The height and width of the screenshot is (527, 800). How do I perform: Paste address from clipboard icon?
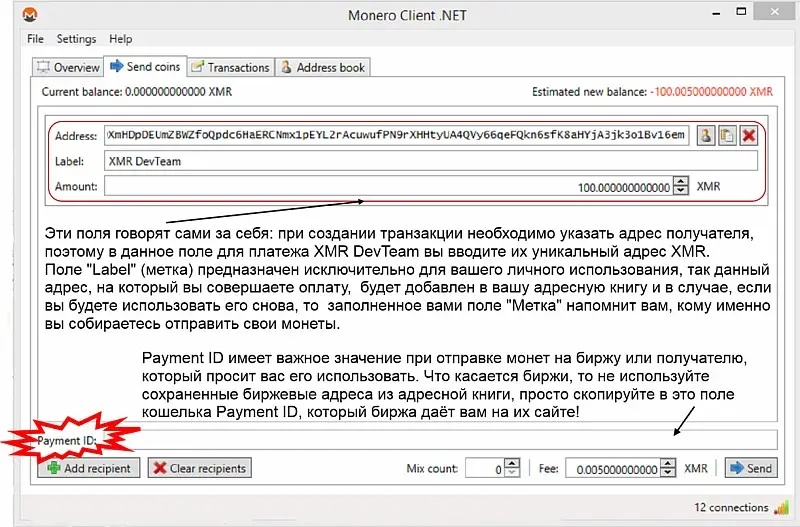click(x=727, y=136)
